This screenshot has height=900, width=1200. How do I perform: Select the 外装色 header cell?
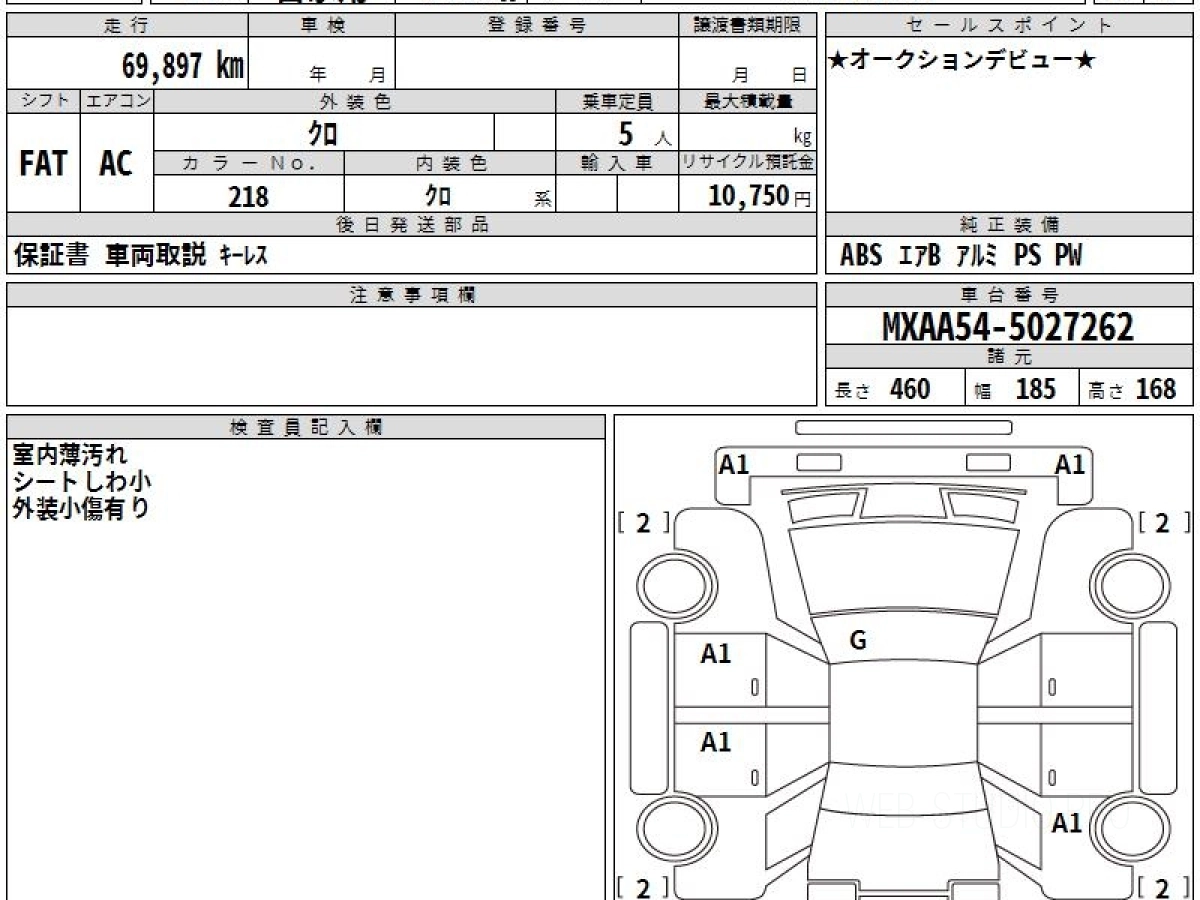point(355,101)
